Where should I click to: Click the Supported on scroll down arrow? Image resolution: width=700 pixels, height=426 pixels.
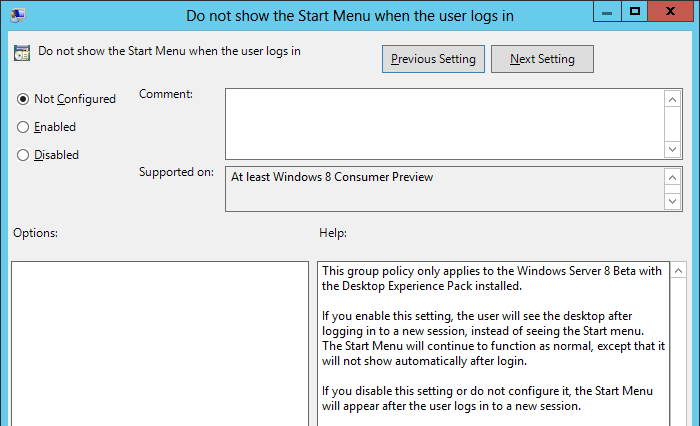[673, 201]
